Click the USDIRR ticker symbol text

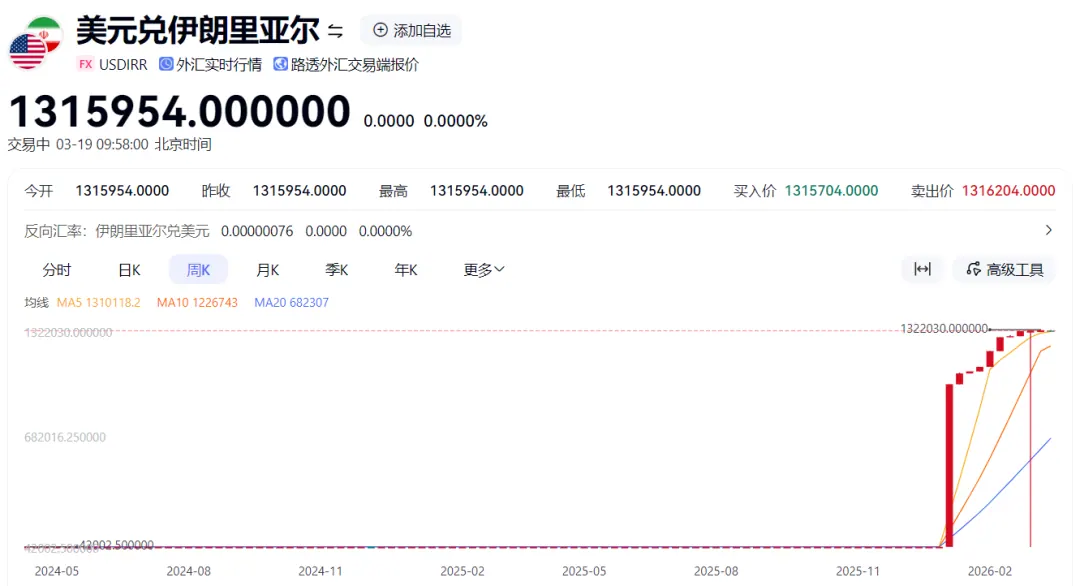click(123, 64)
